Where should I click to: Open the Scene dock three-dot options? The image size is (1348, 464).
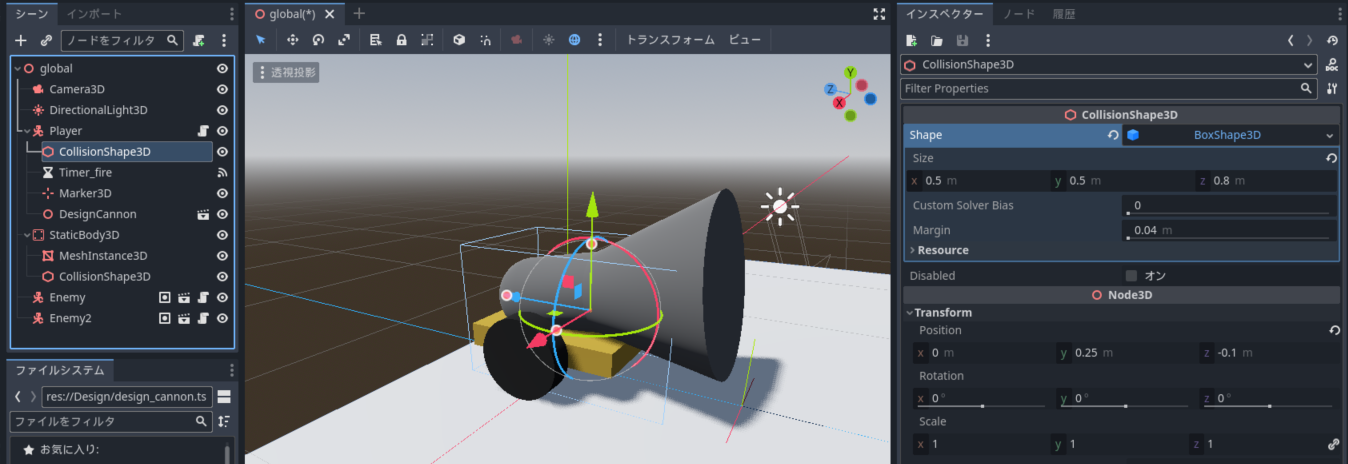224,40
